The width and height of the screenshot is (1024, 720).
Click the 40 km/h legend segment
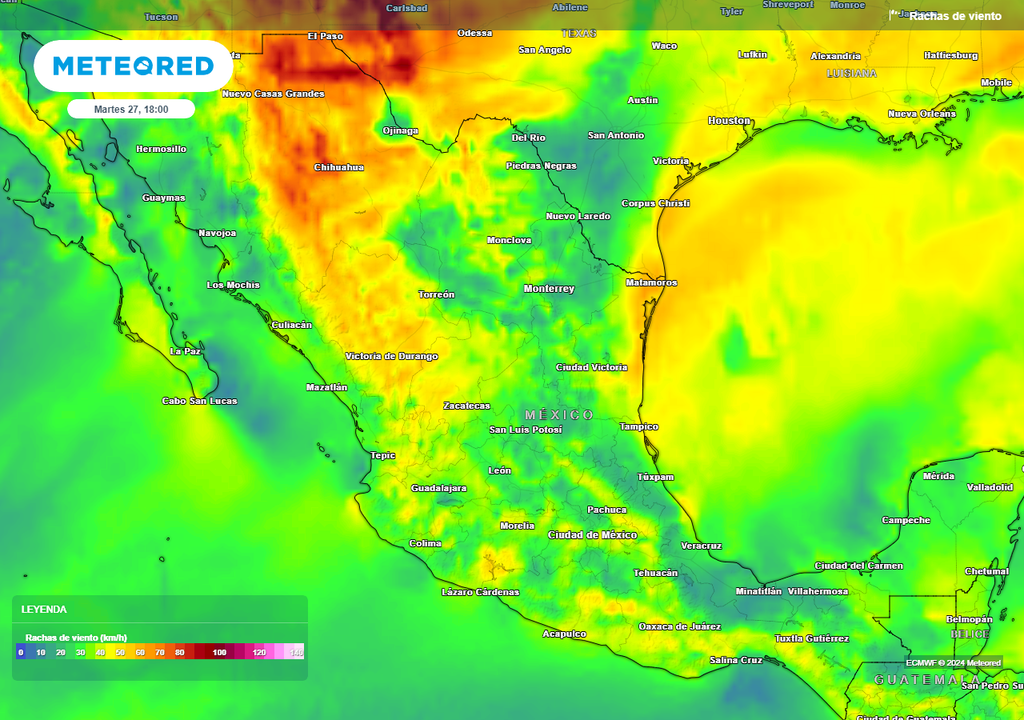pyautogui.click(x=99, y=652)
